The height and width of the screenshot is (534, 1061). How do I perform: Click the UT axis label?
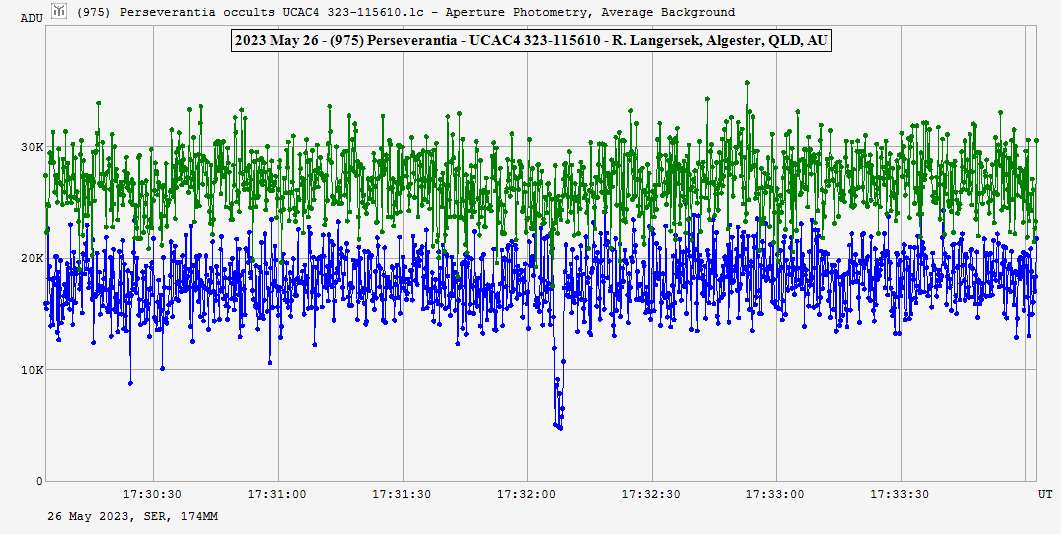(1045, 495)
